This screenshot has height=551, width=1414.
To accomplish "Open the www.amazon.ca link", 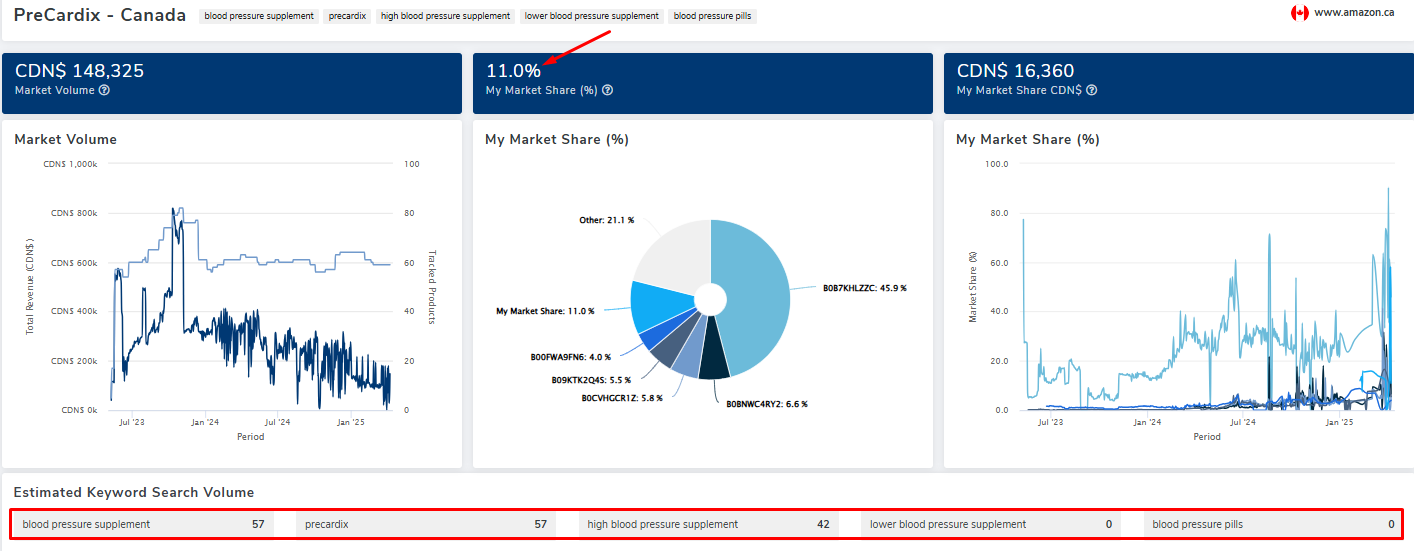I will point(1354,13).
